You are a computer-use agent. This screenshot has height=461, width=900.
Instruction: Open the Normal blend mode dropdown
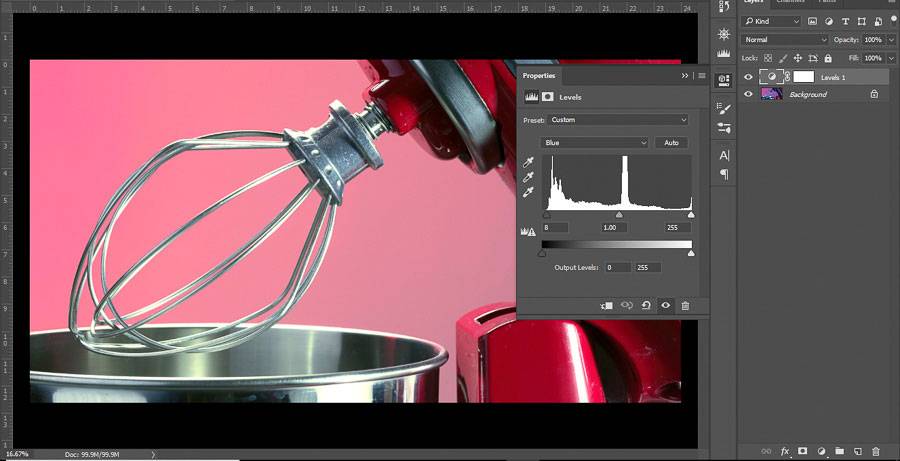tap(786, 40)
